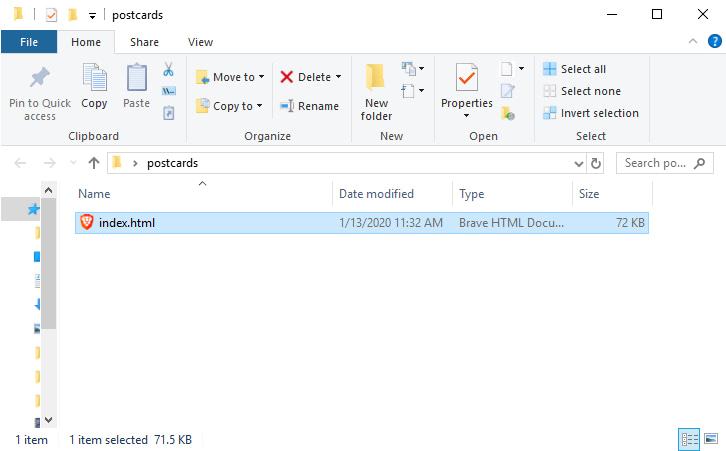Open the address bar history dropdown
This screenshot has height=451, width=726.
coord(579,163)
